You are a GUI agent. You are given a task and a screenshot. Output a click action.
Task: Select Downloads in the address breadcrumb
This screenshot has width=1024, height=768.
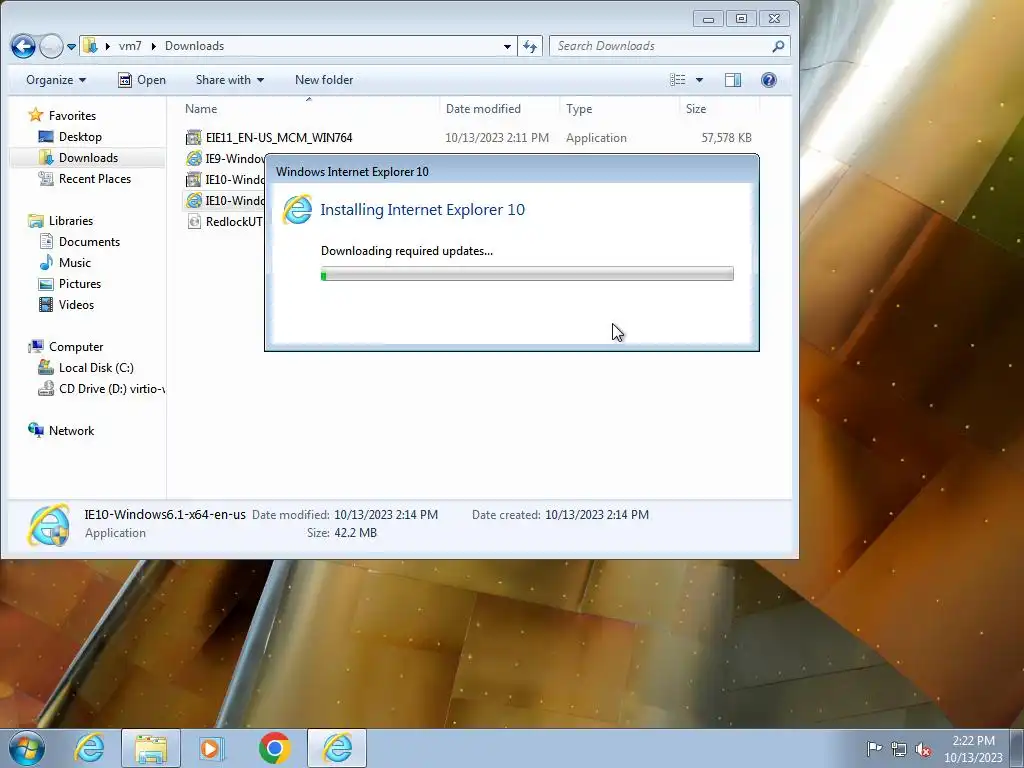(x=194, y=46)
